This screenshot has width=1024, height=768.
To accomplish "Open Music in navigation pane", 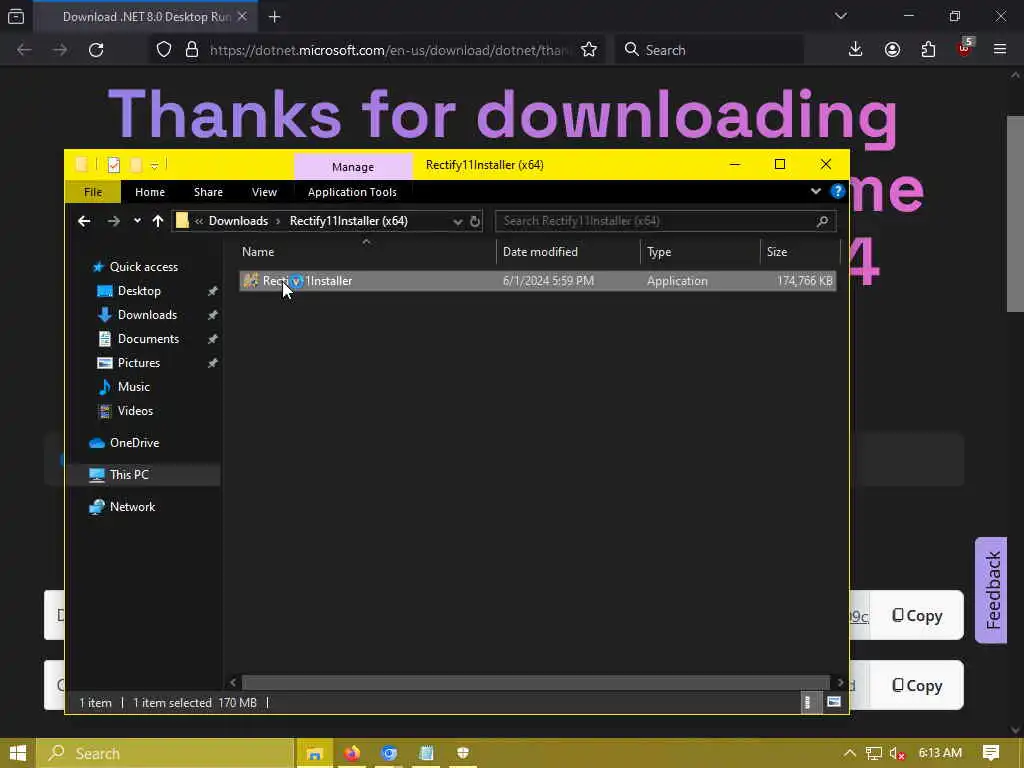I will tap(133, 387).
